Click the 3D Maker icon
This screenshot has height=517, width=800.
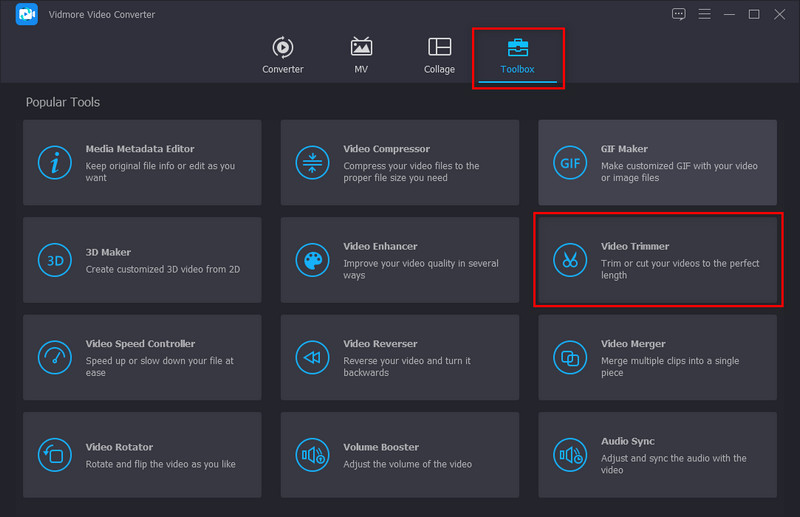click(55, 260)
